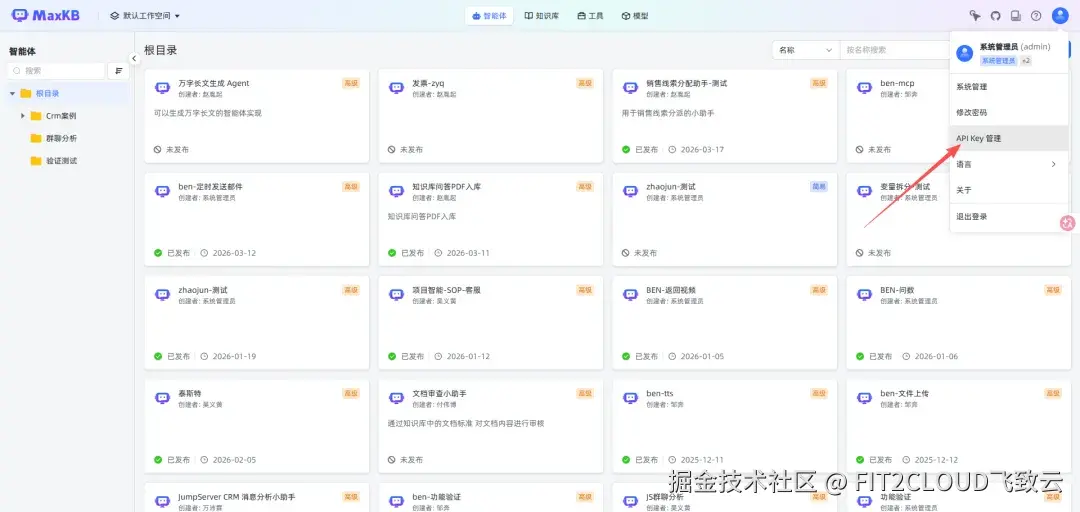Click robot icon of 项目智能-SOP-客服 card
This screenshot has height=512, width=1080.
point(396,294)
